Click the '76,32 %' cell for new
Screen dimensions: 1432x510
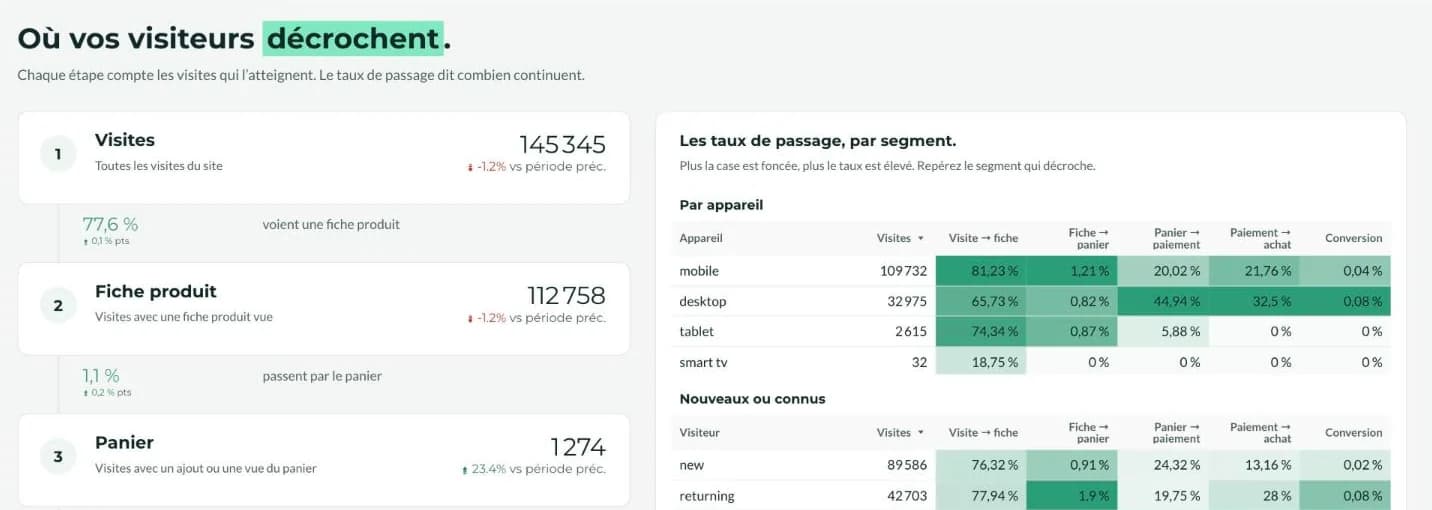pos(981,465)
